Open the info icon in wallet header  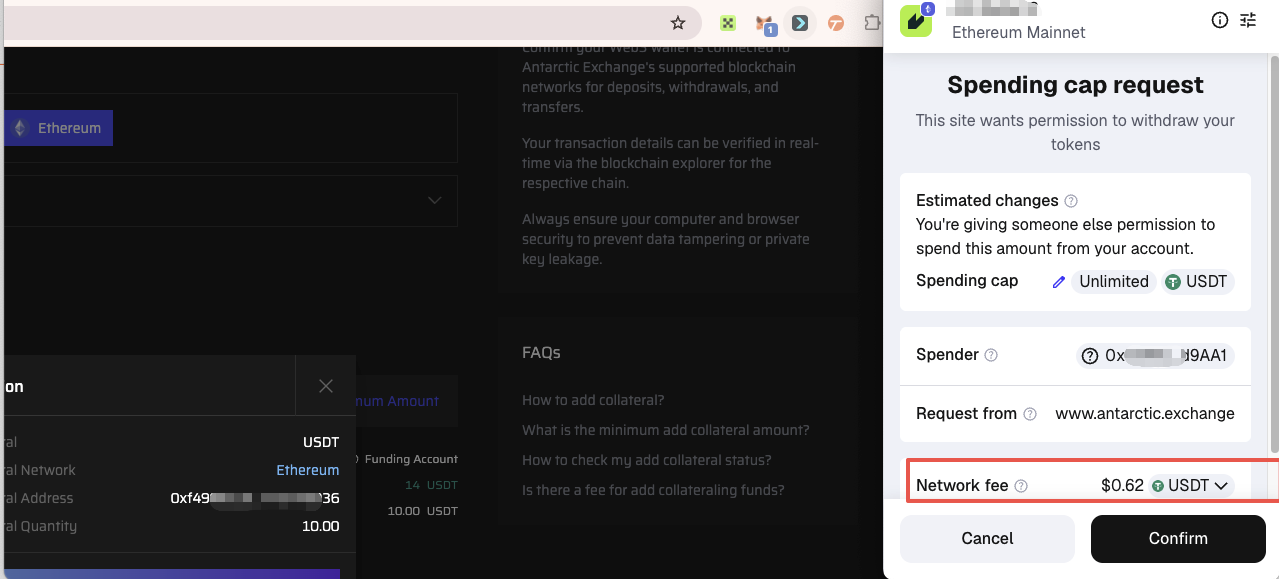pyautogui.click(x=1220, y=20)
